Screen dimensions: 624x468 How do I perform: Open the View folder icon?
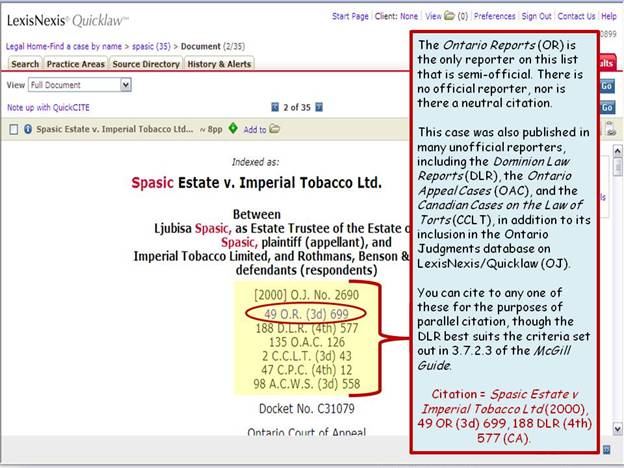click(449, 16)
